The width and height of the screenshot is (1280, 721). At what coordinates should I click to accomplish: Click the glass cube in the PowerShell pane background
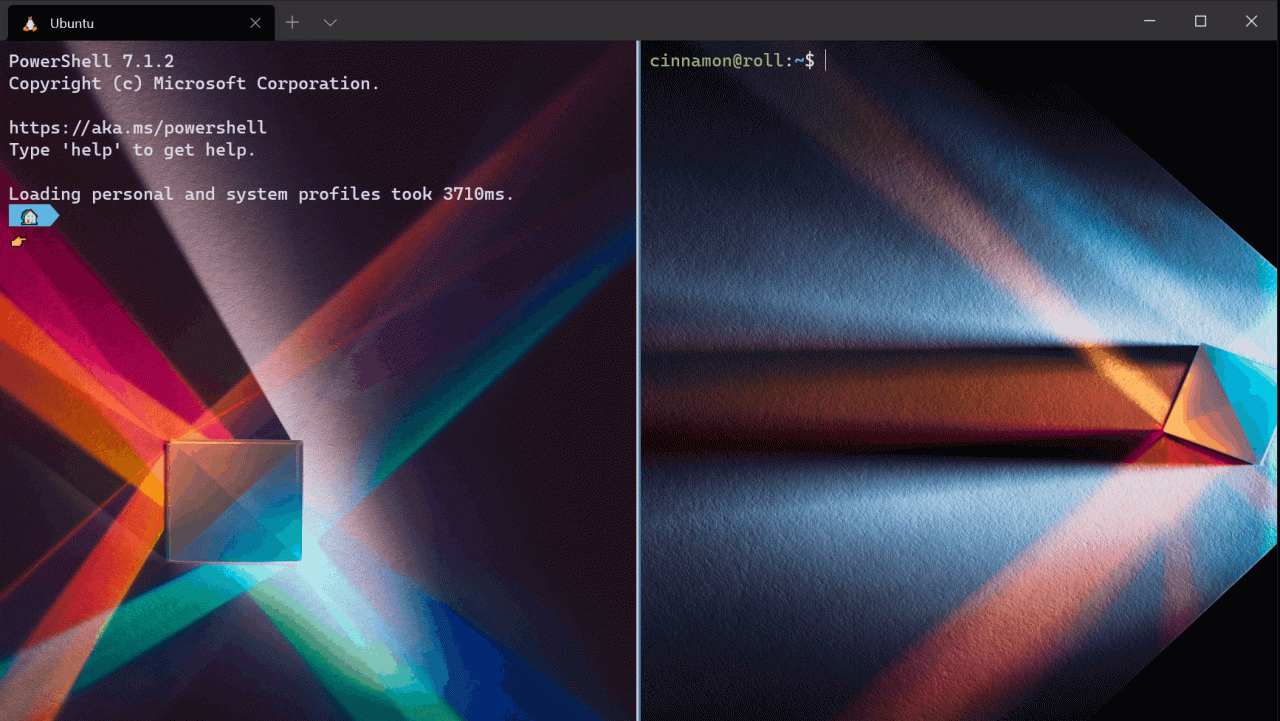pyautogui.click(x=234, y=500)
